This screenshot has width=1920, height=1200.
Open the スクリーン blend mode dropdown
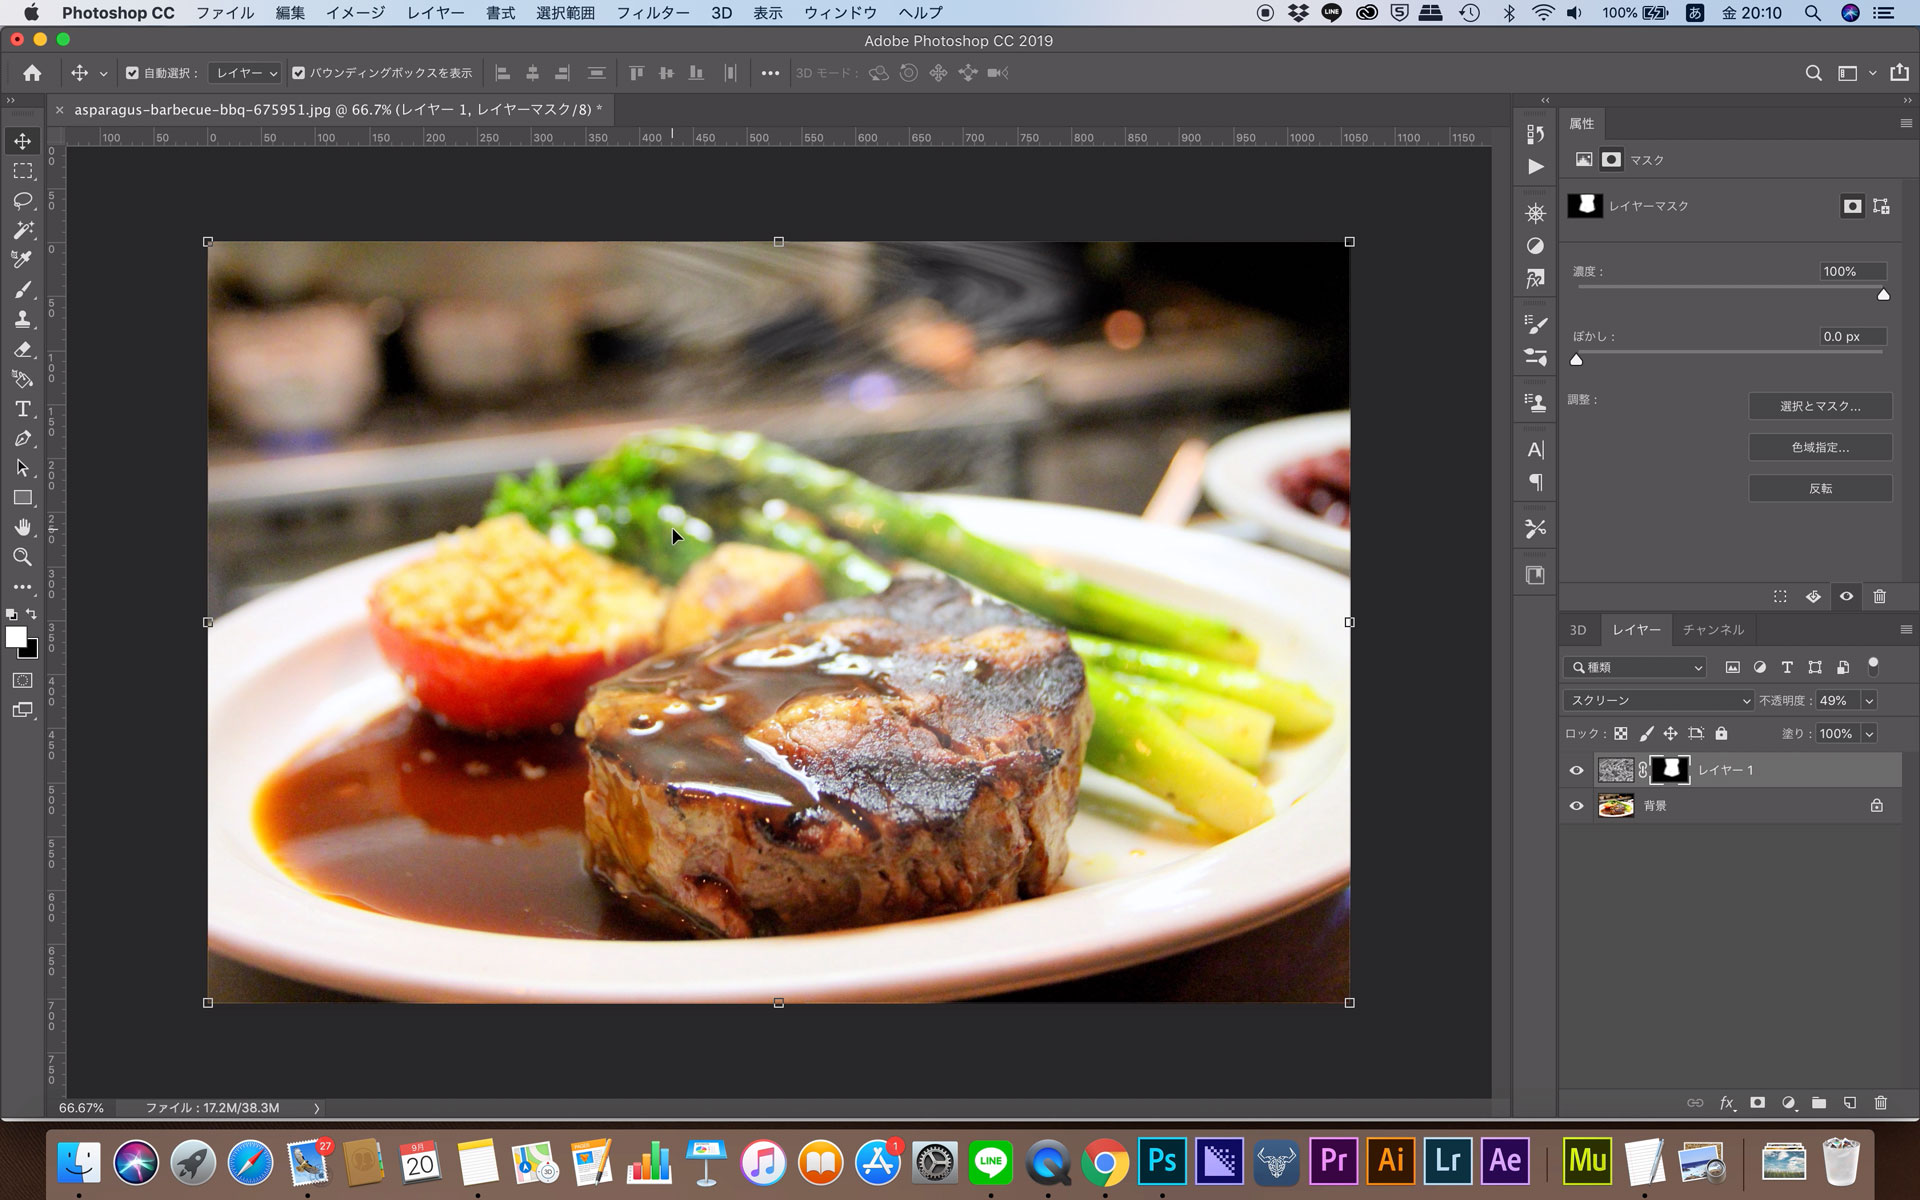1657,700
